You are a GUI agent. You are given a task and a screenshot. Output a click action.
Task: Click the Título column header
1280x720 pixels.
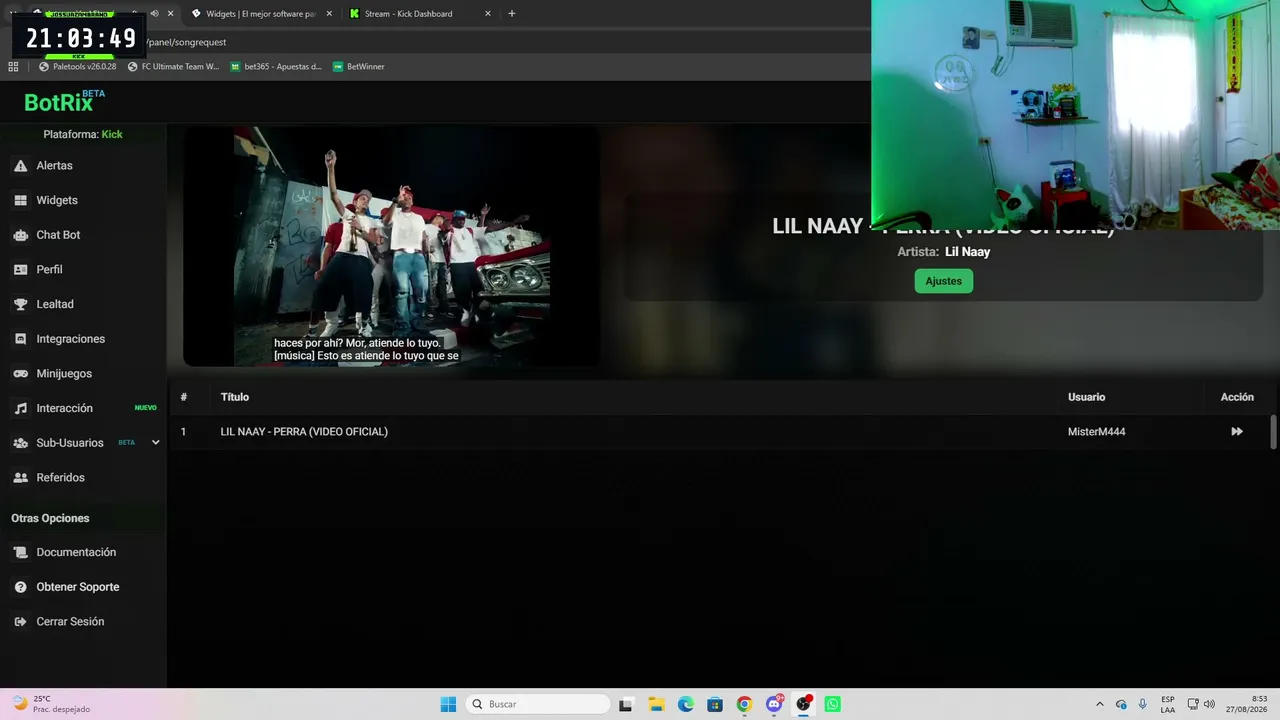(x=235, y=397)
